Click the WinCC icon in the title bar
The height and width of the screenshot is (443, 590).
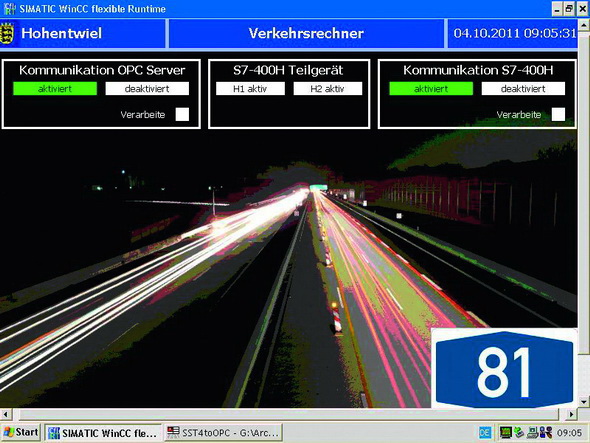[9, 8]
